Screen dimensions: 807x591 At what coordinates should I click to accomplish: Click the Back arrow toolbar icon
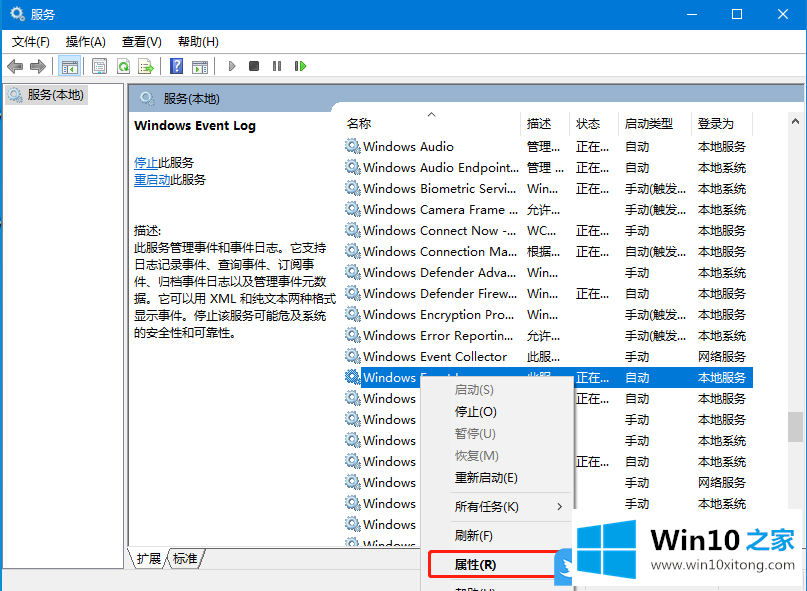tap(15, 66)
